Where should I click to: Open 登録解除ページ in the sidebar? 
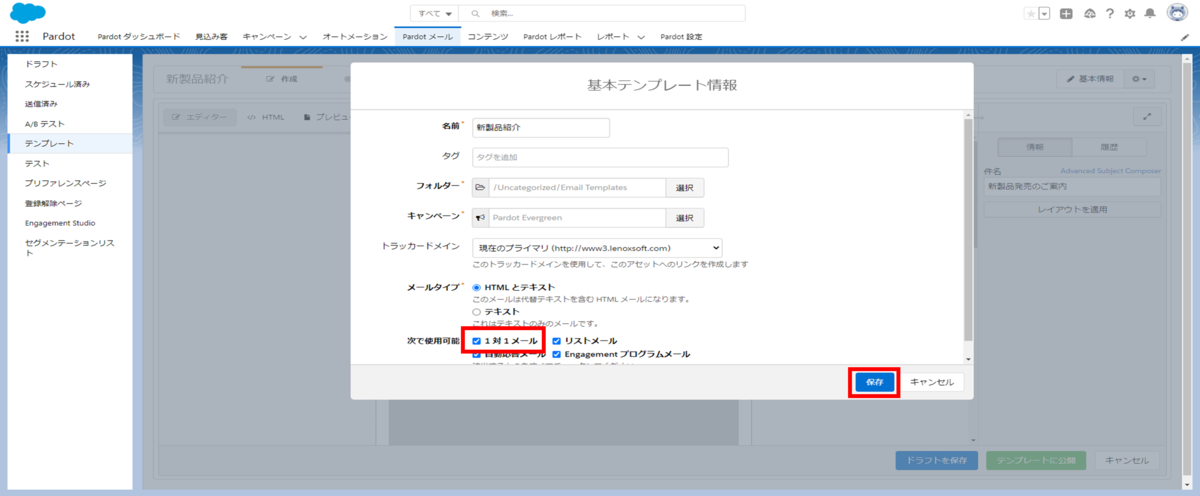tap(53, 203)
